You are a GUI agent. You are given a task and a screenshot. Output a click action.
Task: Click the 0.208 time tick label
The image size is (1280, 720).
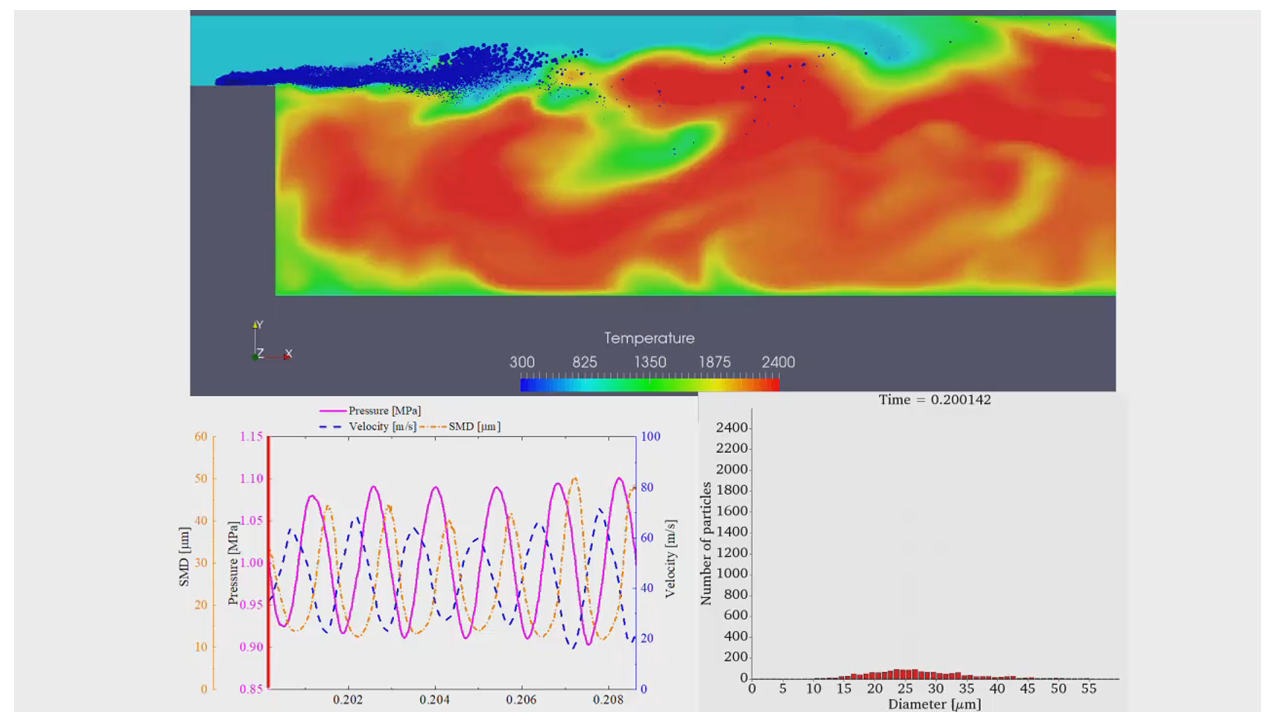(x=609, y=702)
